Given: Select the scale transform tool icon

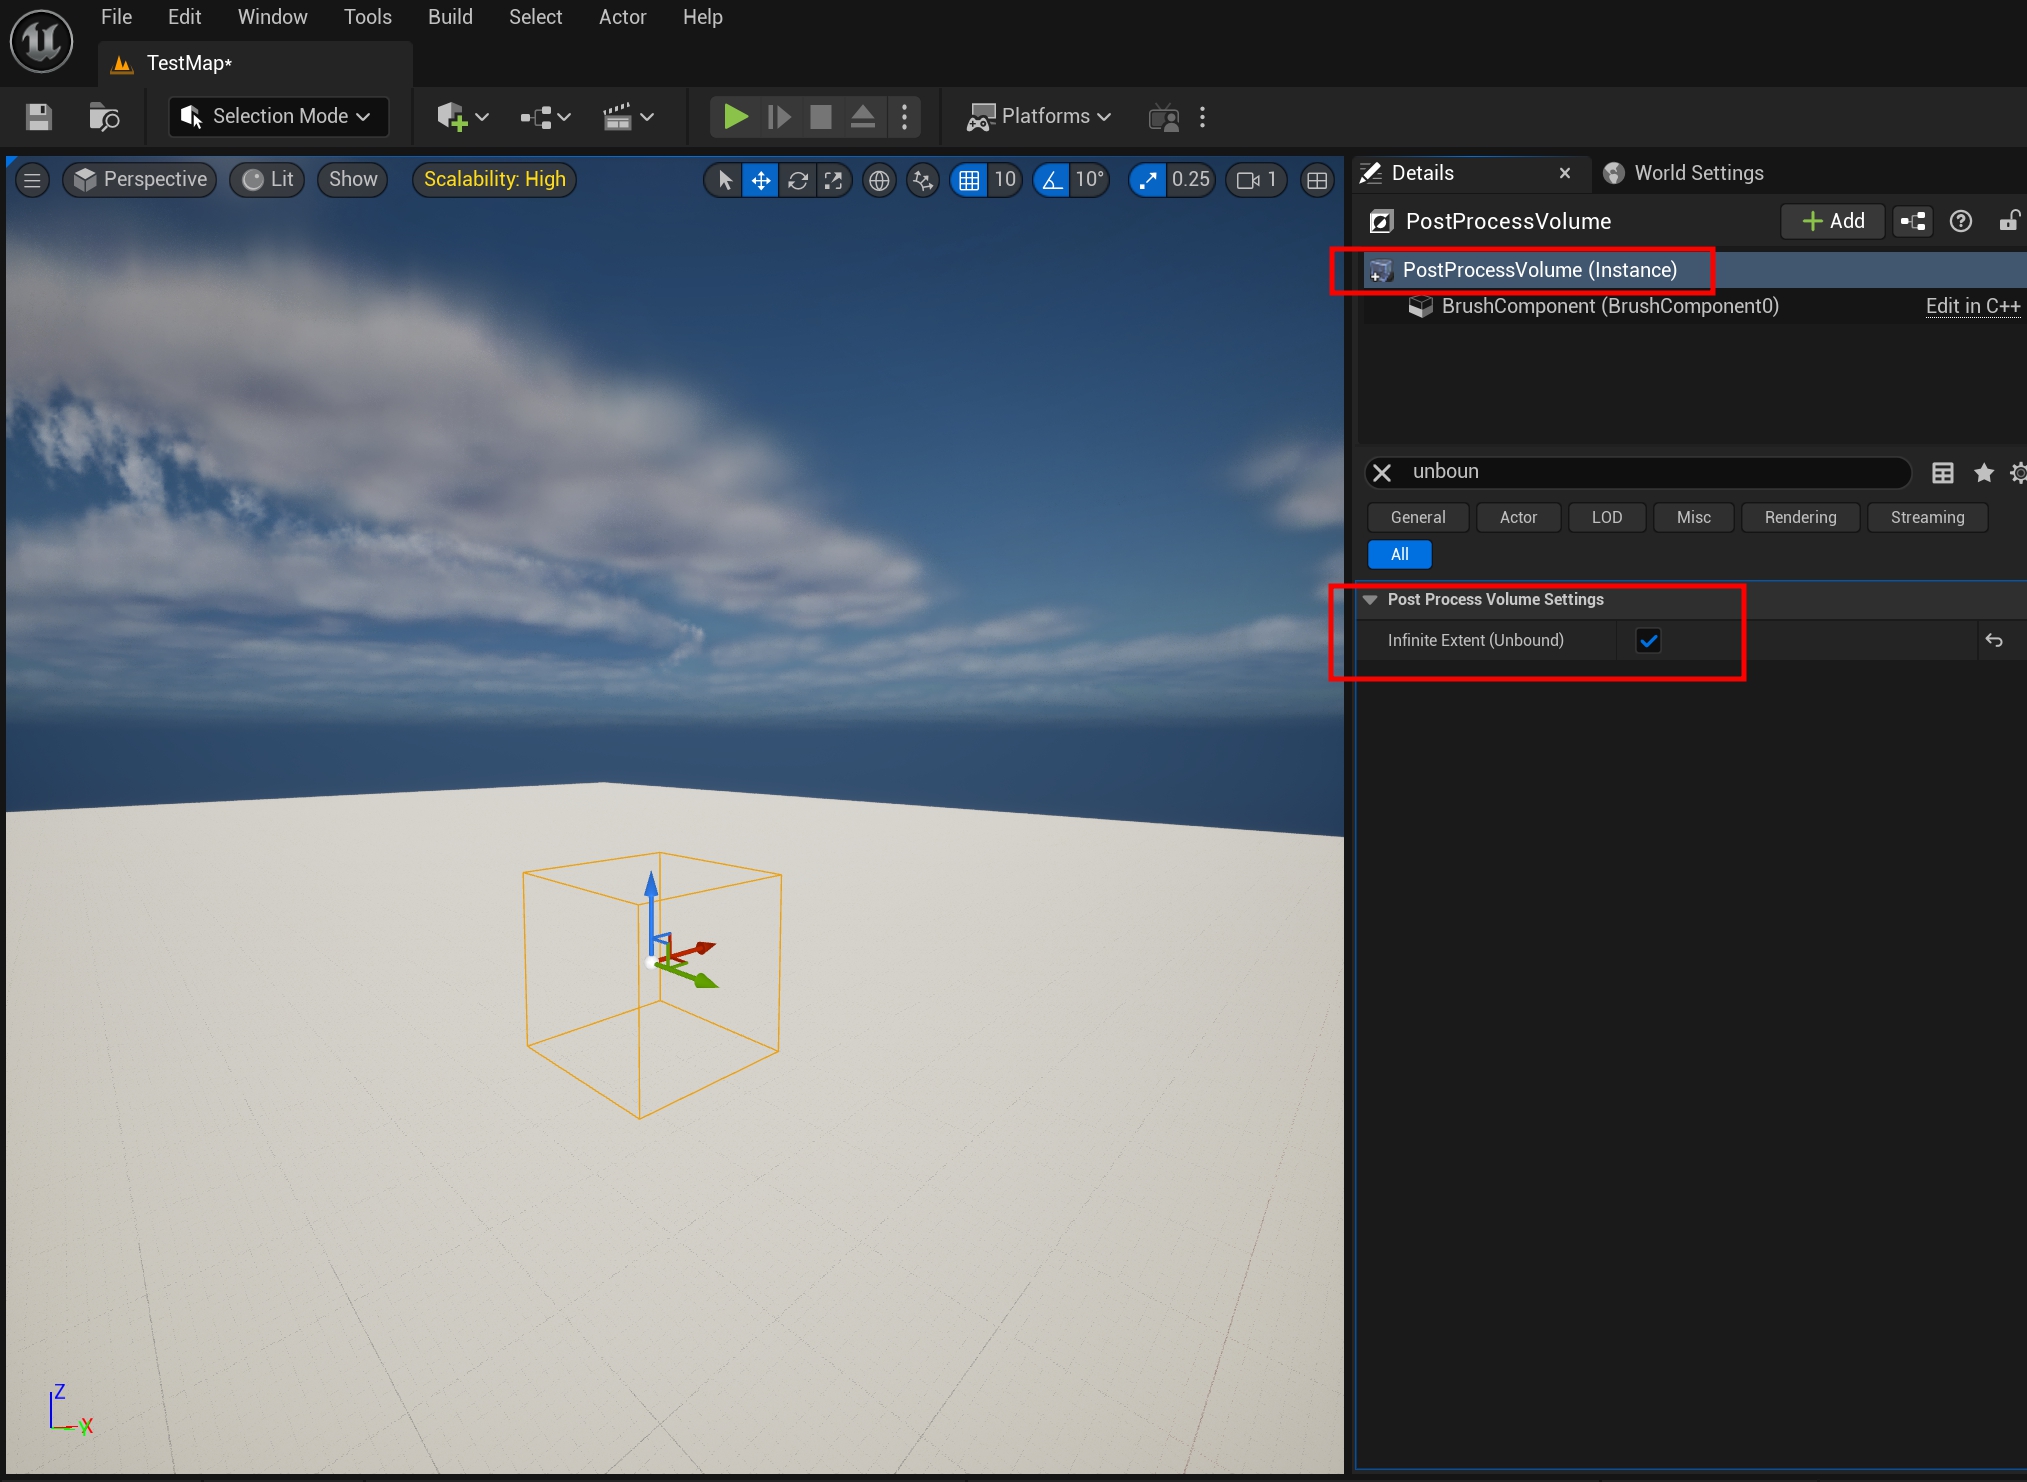Looking at the screenshot, I should click(833, 180).
